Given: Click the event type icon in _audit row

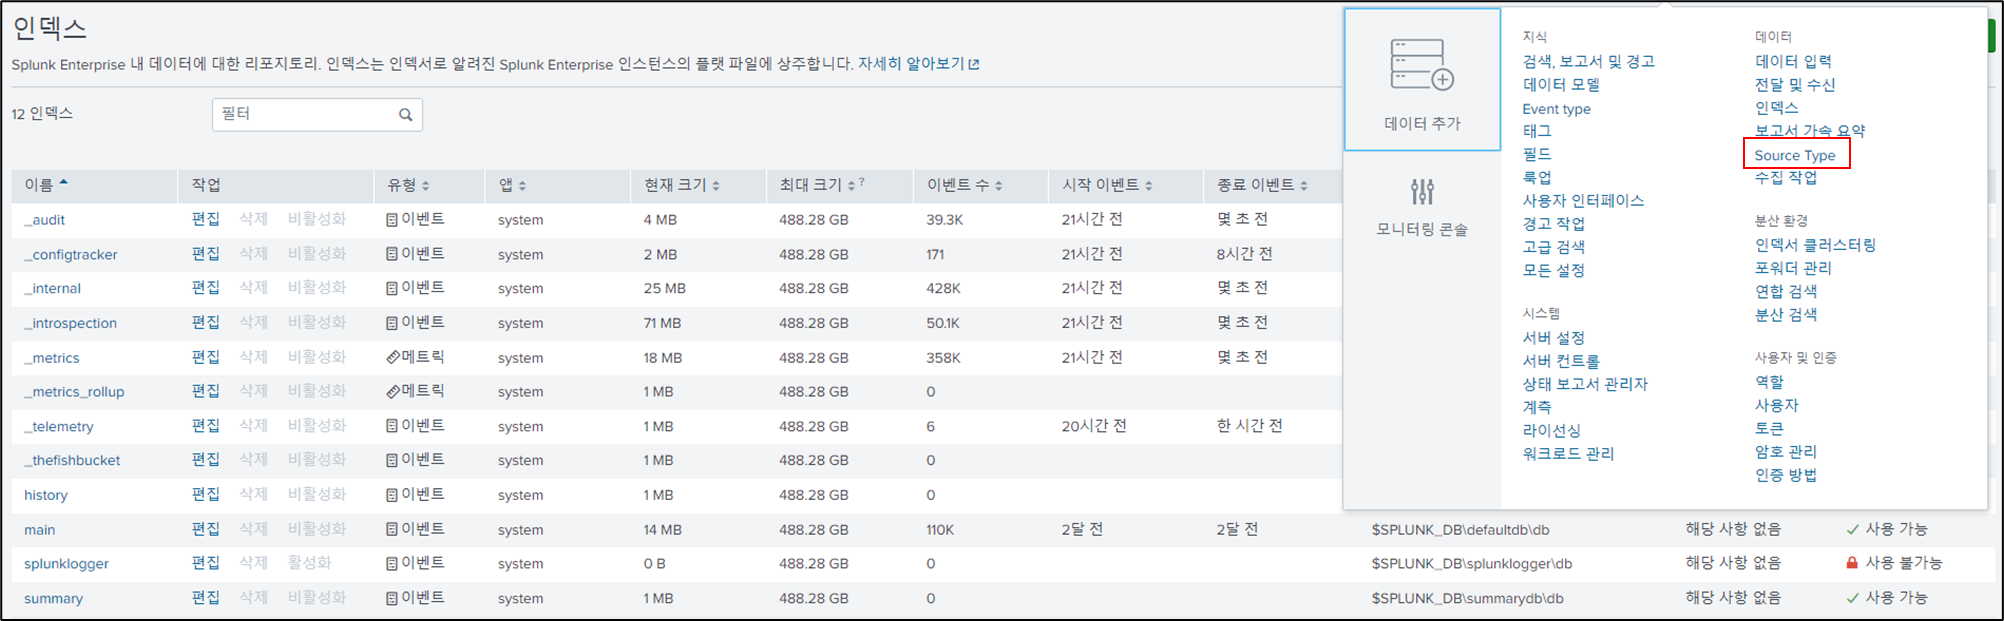Looking at the screenshot, I should tap(392, 220).
